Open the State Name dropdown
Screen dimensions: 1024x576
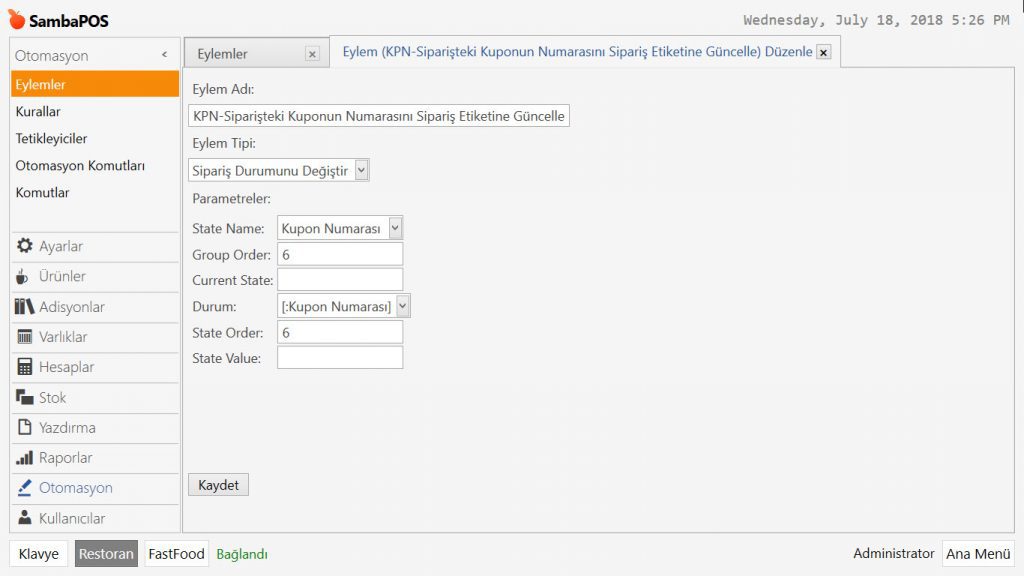[395, 229]
